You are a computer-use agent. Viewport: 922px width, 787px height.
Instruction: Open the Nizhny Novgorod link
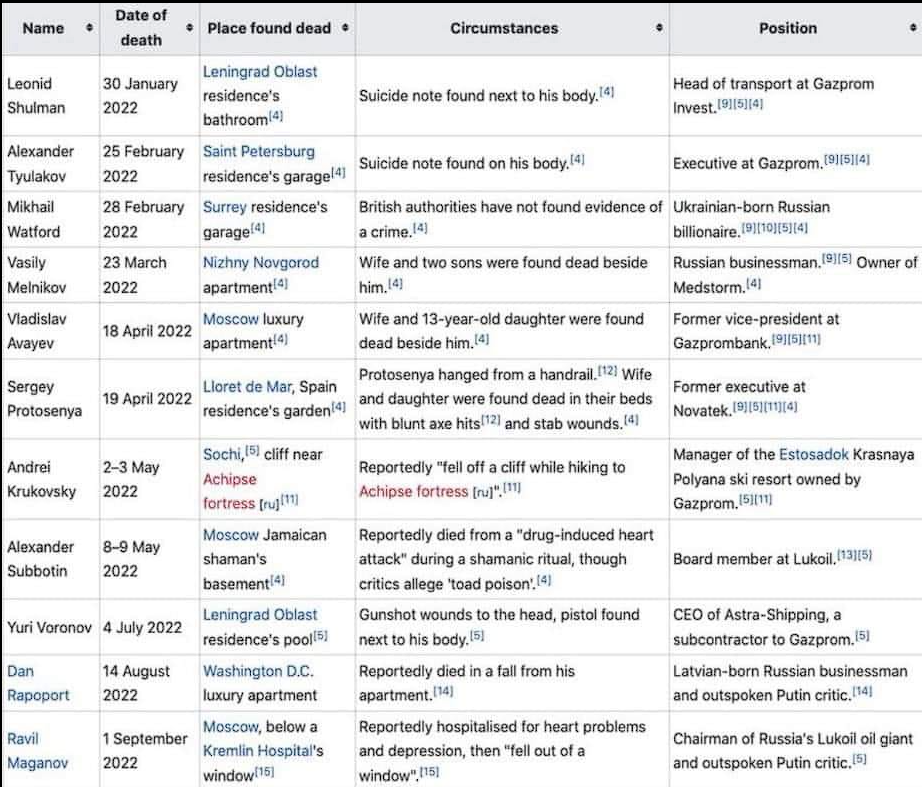261,262
